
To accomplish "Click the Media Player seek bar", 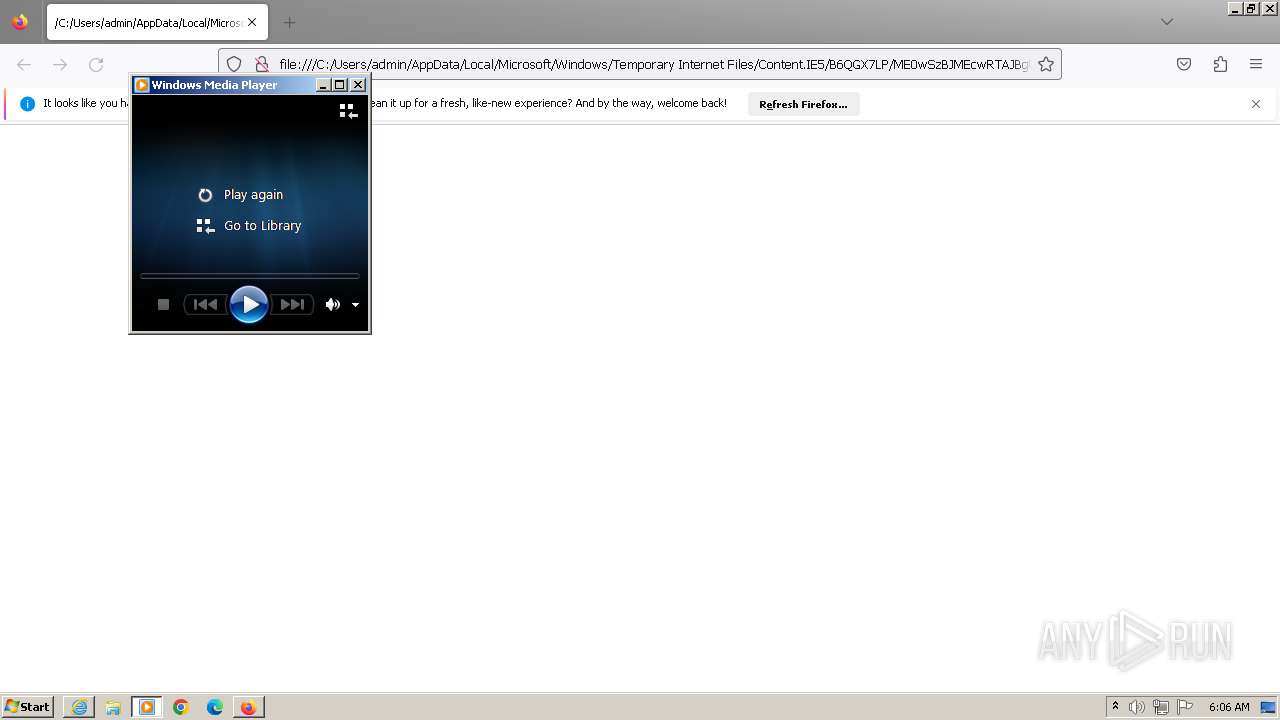I will tap(250, 275).
